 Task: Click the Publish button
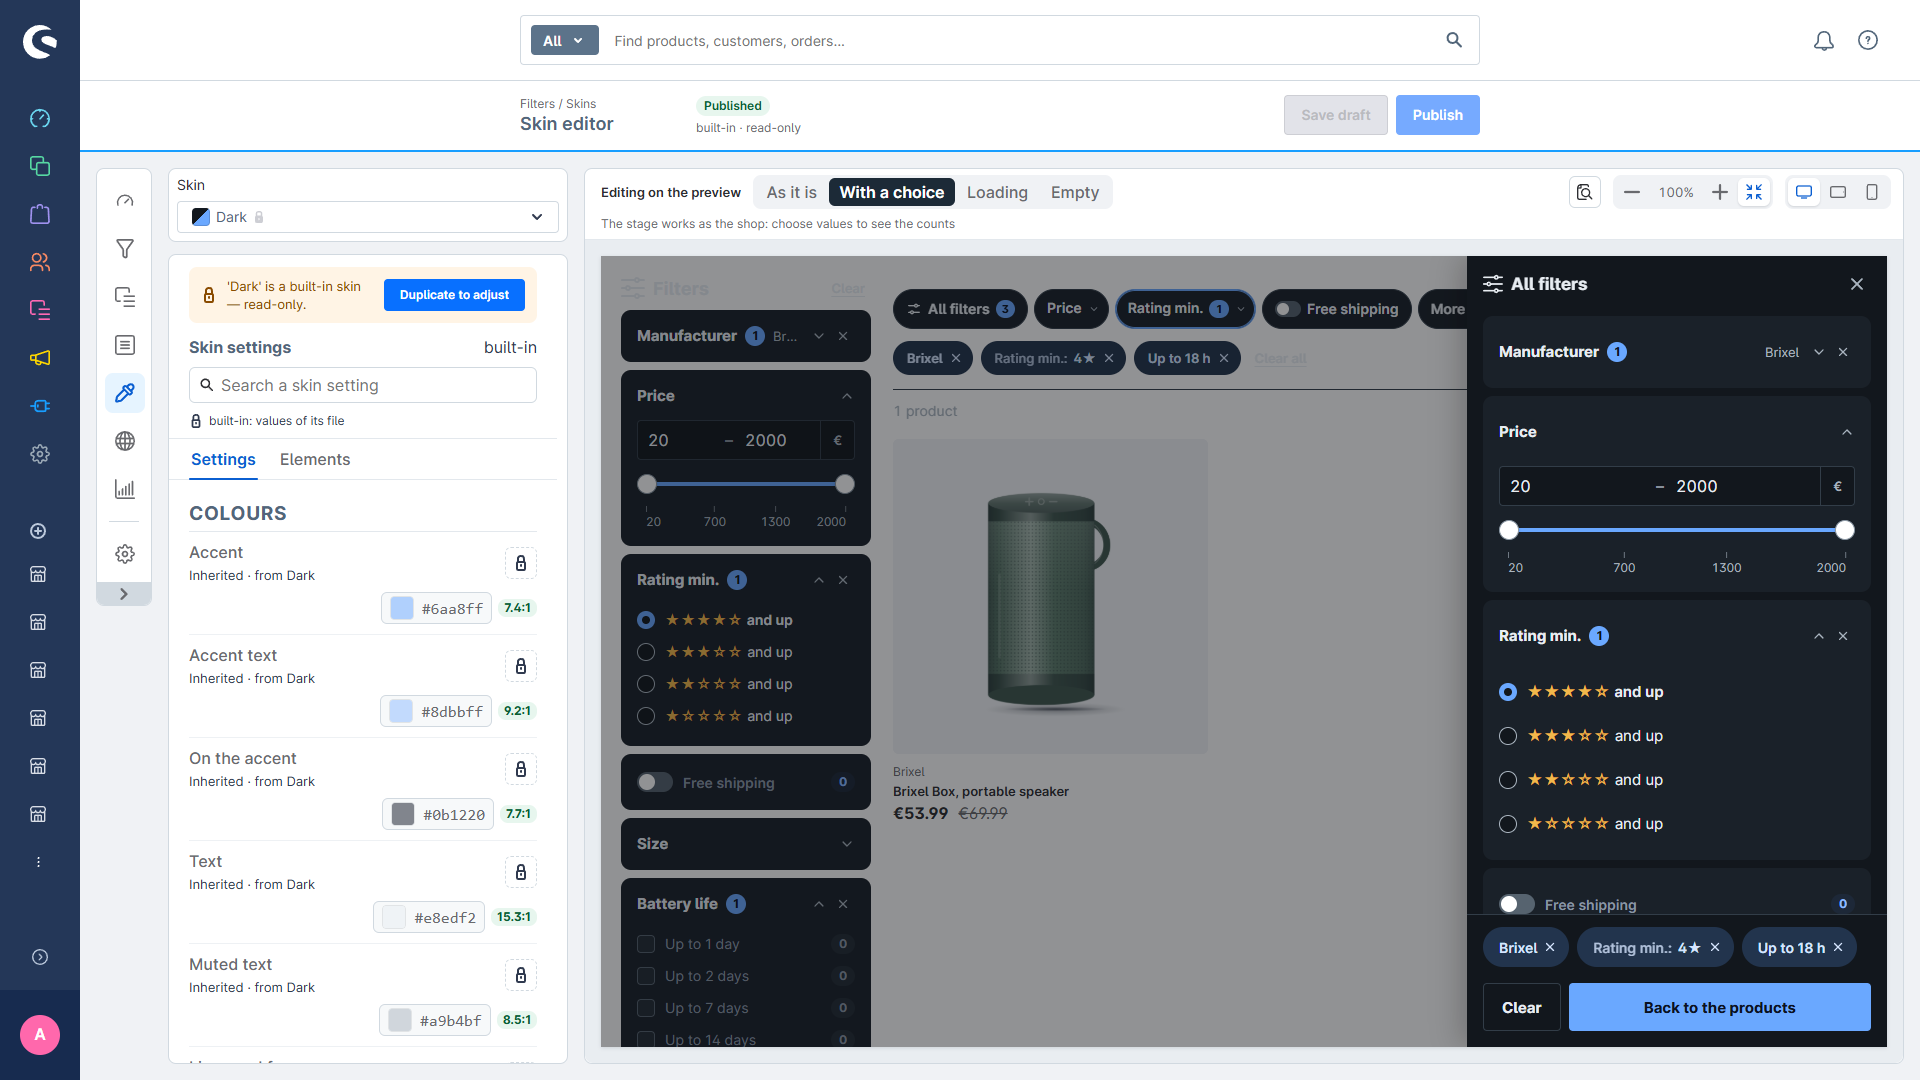(1437, 115)
